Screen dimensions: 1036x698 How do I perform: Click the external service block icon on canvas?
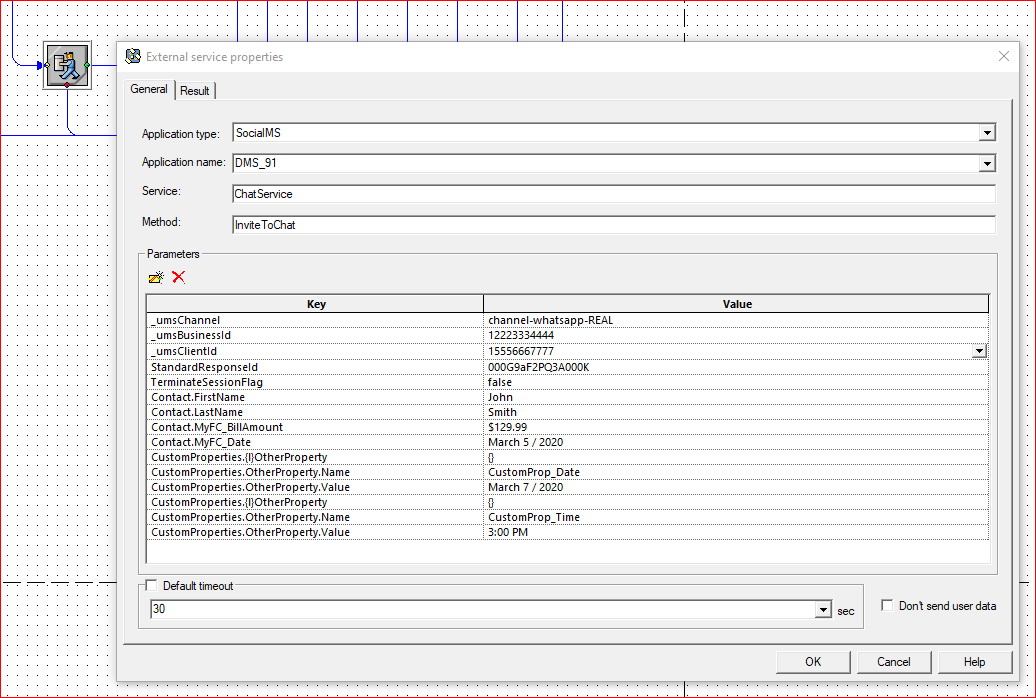(66, 65)
